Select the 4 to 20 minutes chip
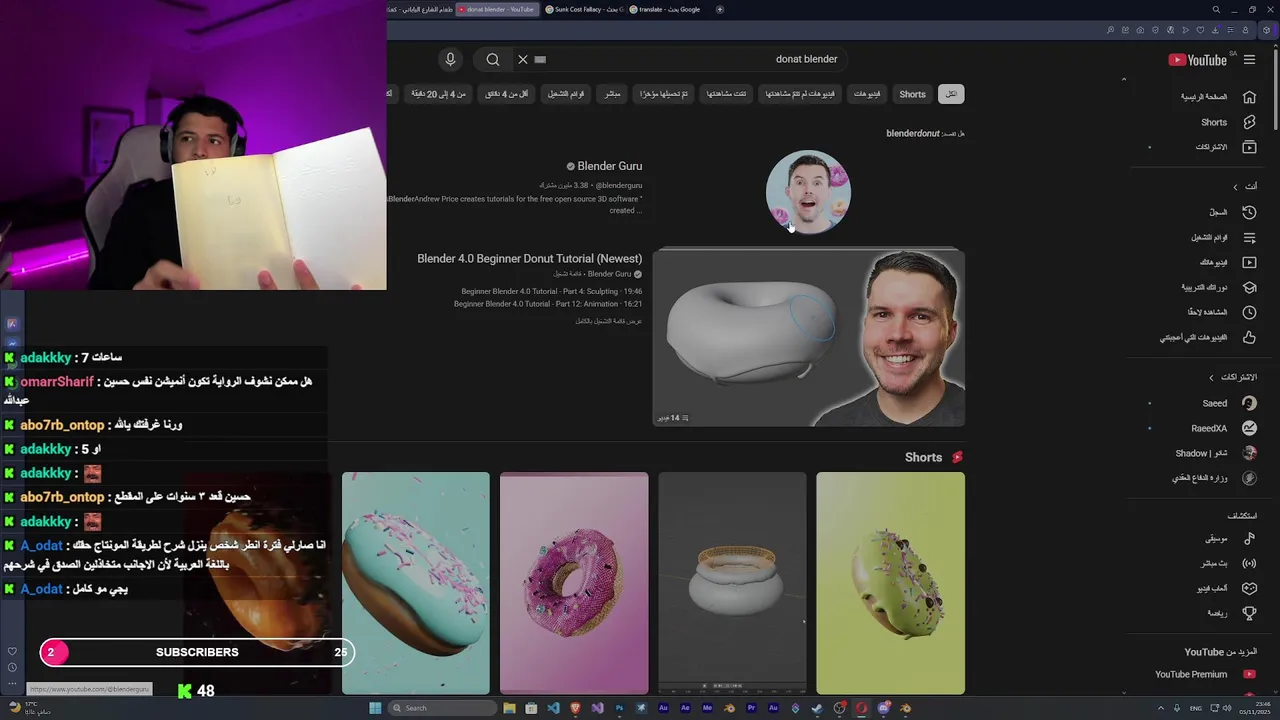1280x720 pixels. (x=438, y=94)
